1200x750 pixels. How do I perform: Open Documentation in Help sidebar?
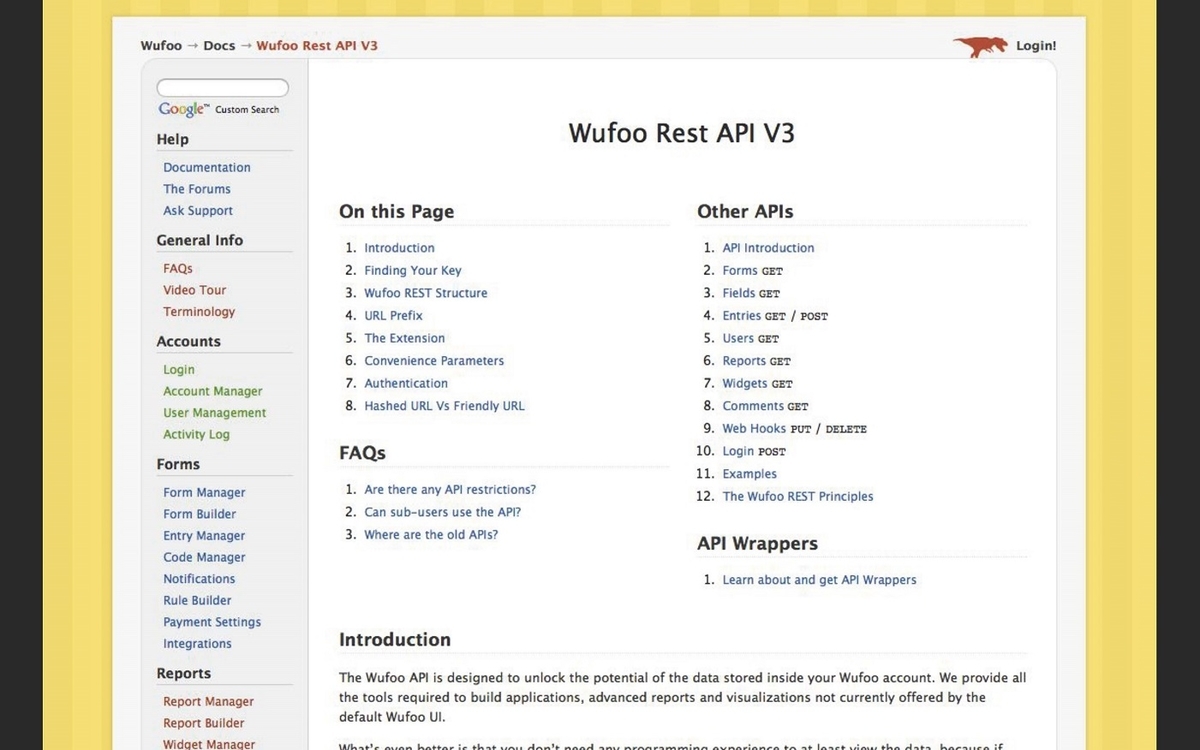tap(207, 168)
